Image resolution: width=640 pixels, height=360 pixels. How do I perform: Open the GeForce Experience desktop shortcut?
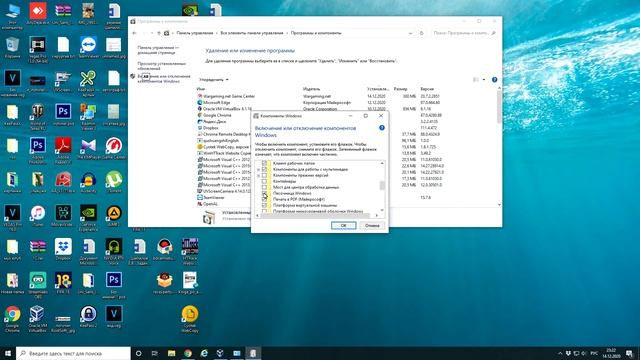(x=88, y=218)
